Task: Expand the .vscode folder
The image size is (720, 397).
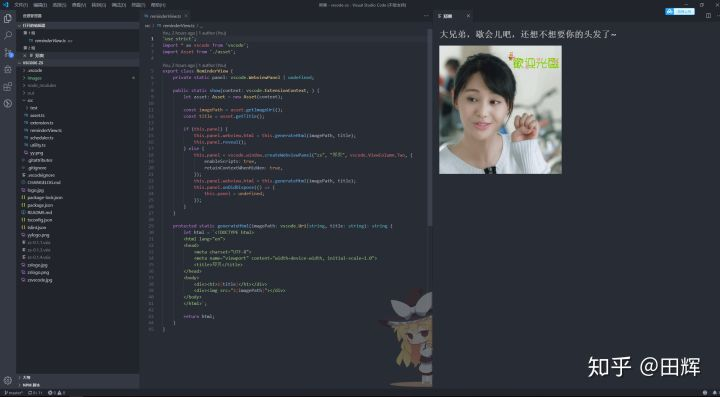Action: (35, 71)
